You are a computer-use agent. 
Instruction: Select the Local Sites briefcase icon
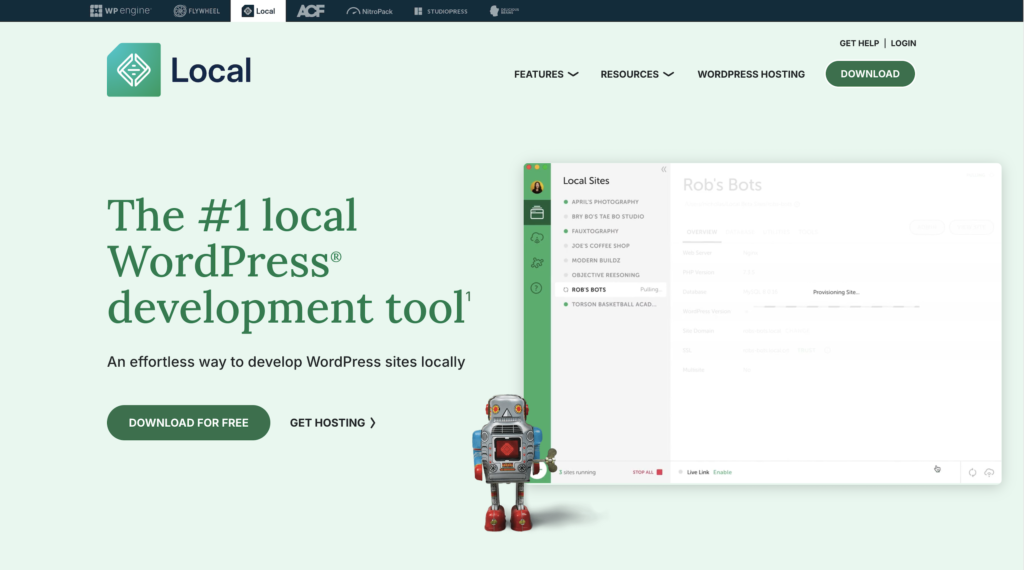tap(537, 213)
